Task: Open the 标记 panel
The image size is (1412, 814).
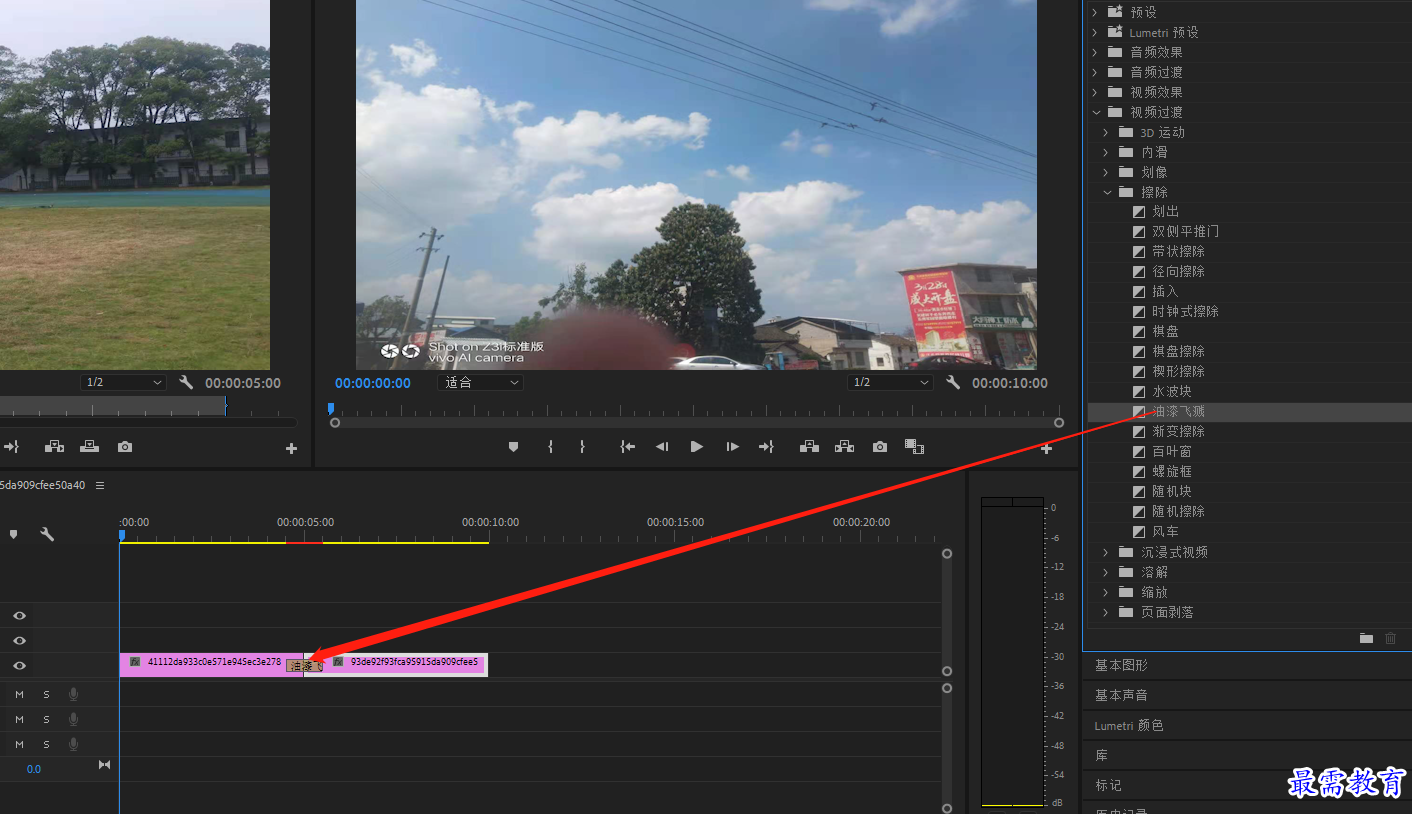Action: tap(1108, 785)
